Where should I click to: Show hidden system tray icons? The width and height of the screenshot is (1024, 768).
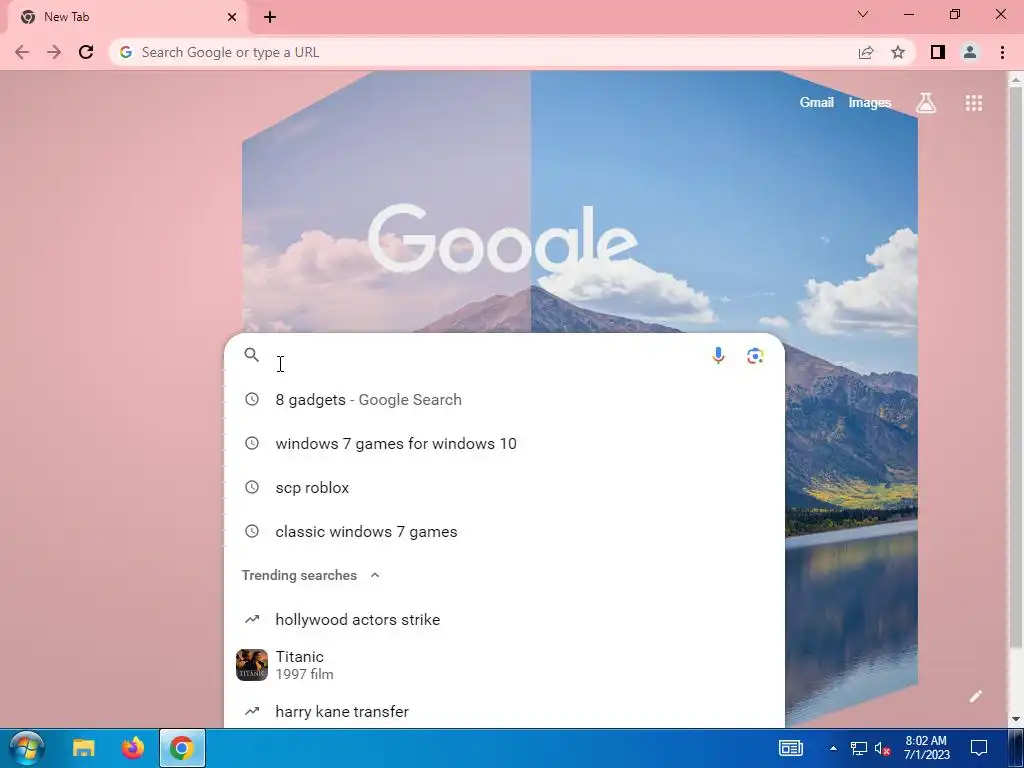[x=833, y=748]
